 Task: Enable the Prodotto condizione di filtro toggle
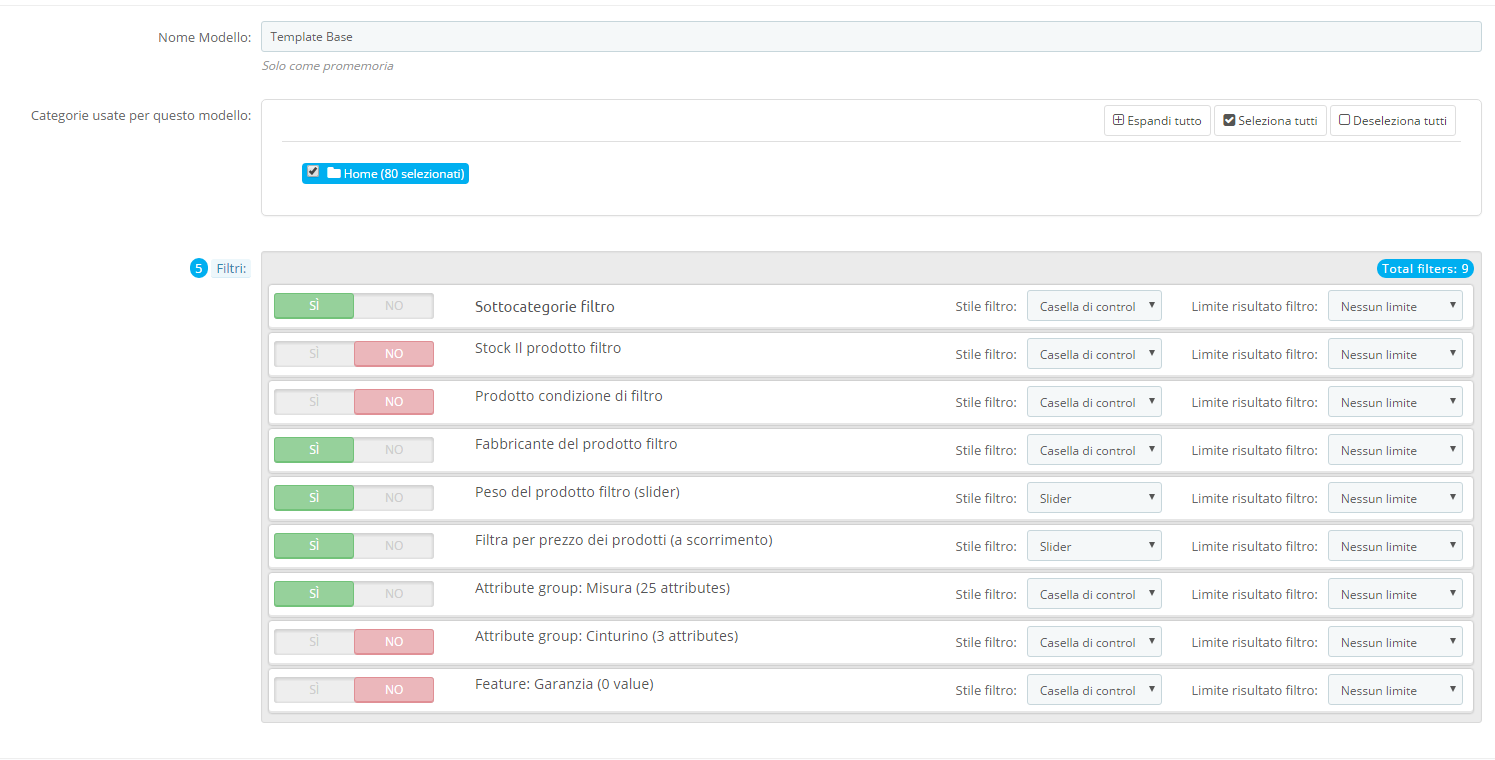313,401
